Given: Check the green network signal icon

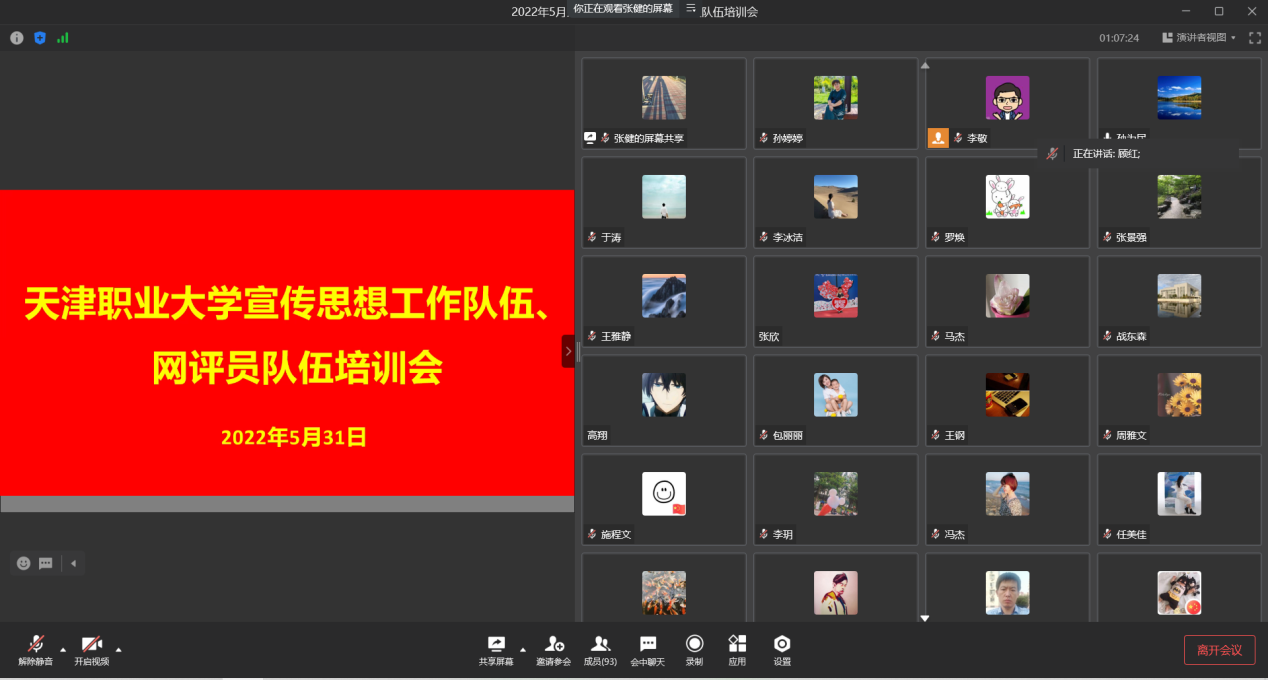Looking at the screenshot, I should [63, 38].
